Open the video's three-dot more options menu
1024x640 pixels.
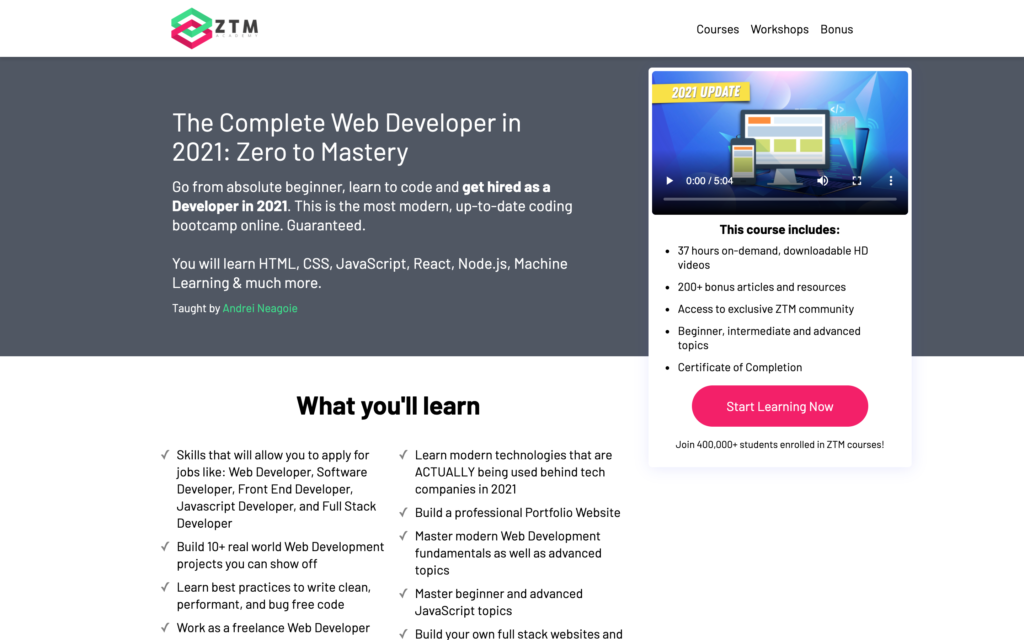coord(891,181)
